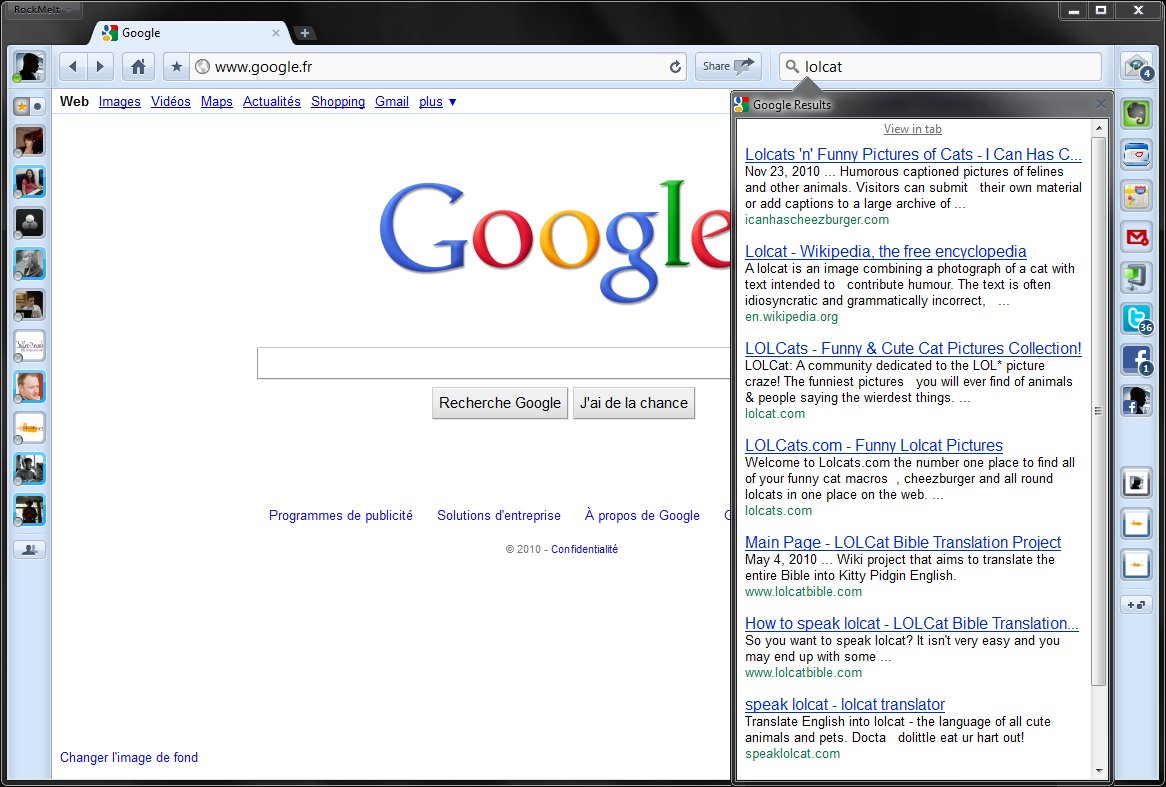Click View in tab link
1166x787 pixels.
point(912,129)
